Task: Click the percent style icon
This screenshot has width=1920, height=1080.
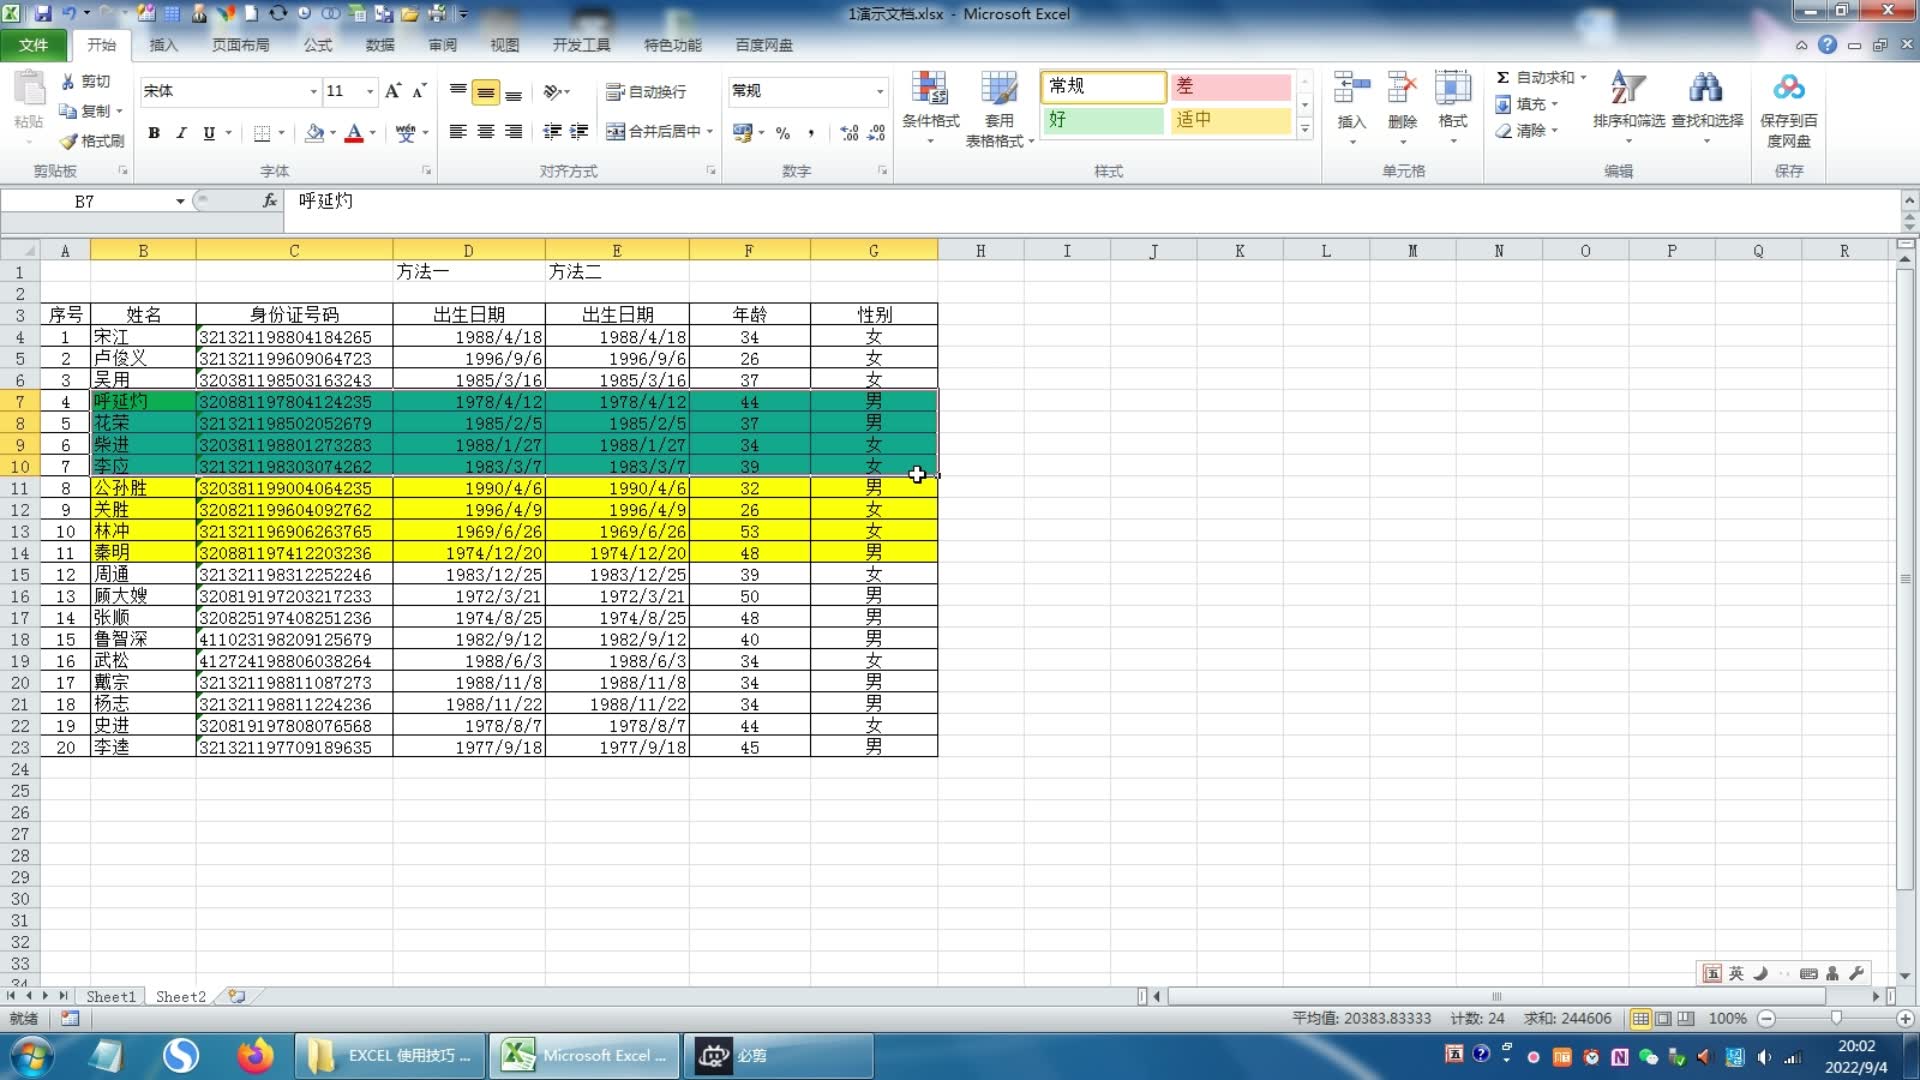Action: pyautogui.click(x=783, y=132)
